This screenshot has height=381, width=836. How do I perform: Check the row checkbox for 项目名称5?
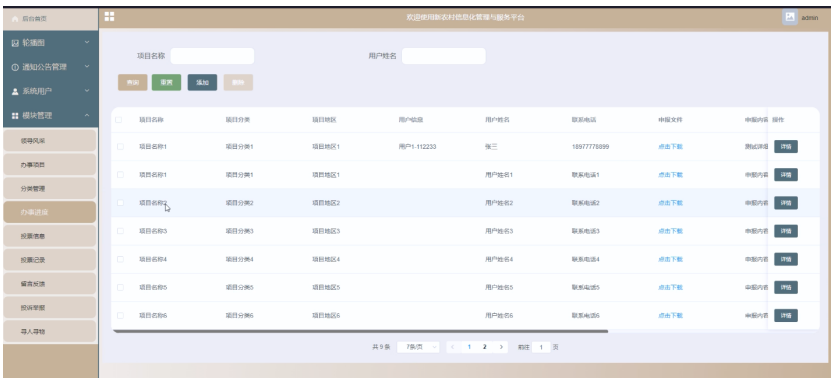(x=120, y=287)
